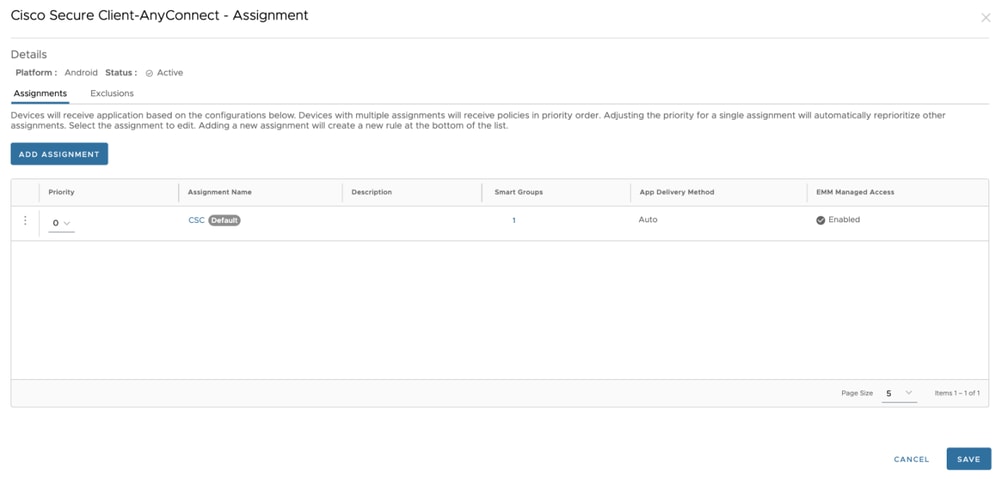Click the EMM Managed Access column header
This screenshot has width=999, height=479.
tap(855, 192)
